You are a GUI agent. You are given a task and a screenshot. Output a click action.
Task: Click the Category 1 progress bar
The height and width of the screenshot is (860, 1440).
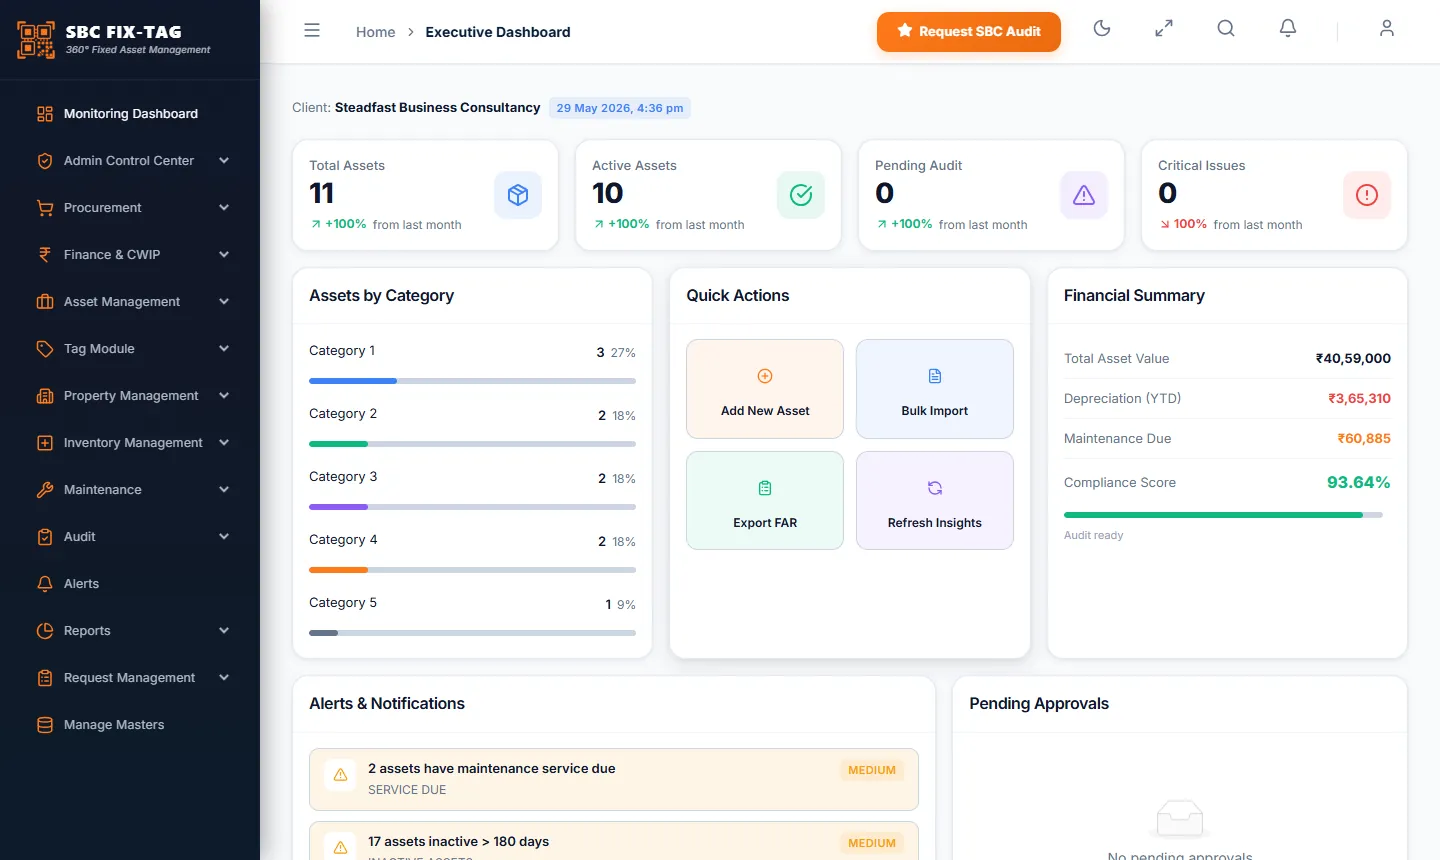pyautogui.click(x=472, y=381)
